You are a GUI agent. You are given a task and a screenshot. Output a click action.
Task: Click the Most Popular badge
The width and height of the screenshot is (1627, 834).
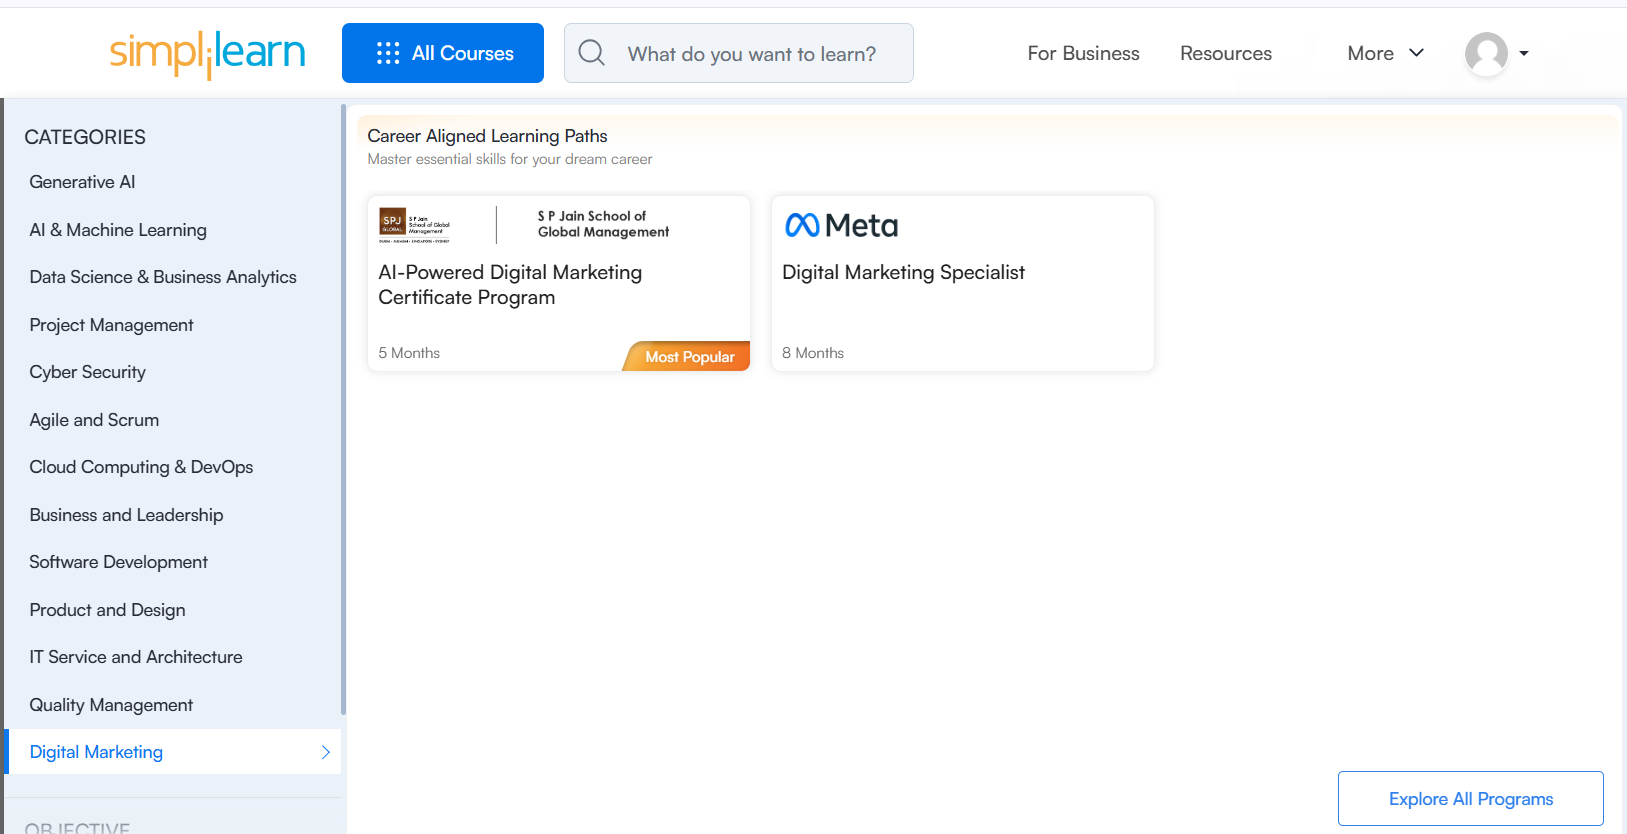pyautogui.click(x=688, y=356)
